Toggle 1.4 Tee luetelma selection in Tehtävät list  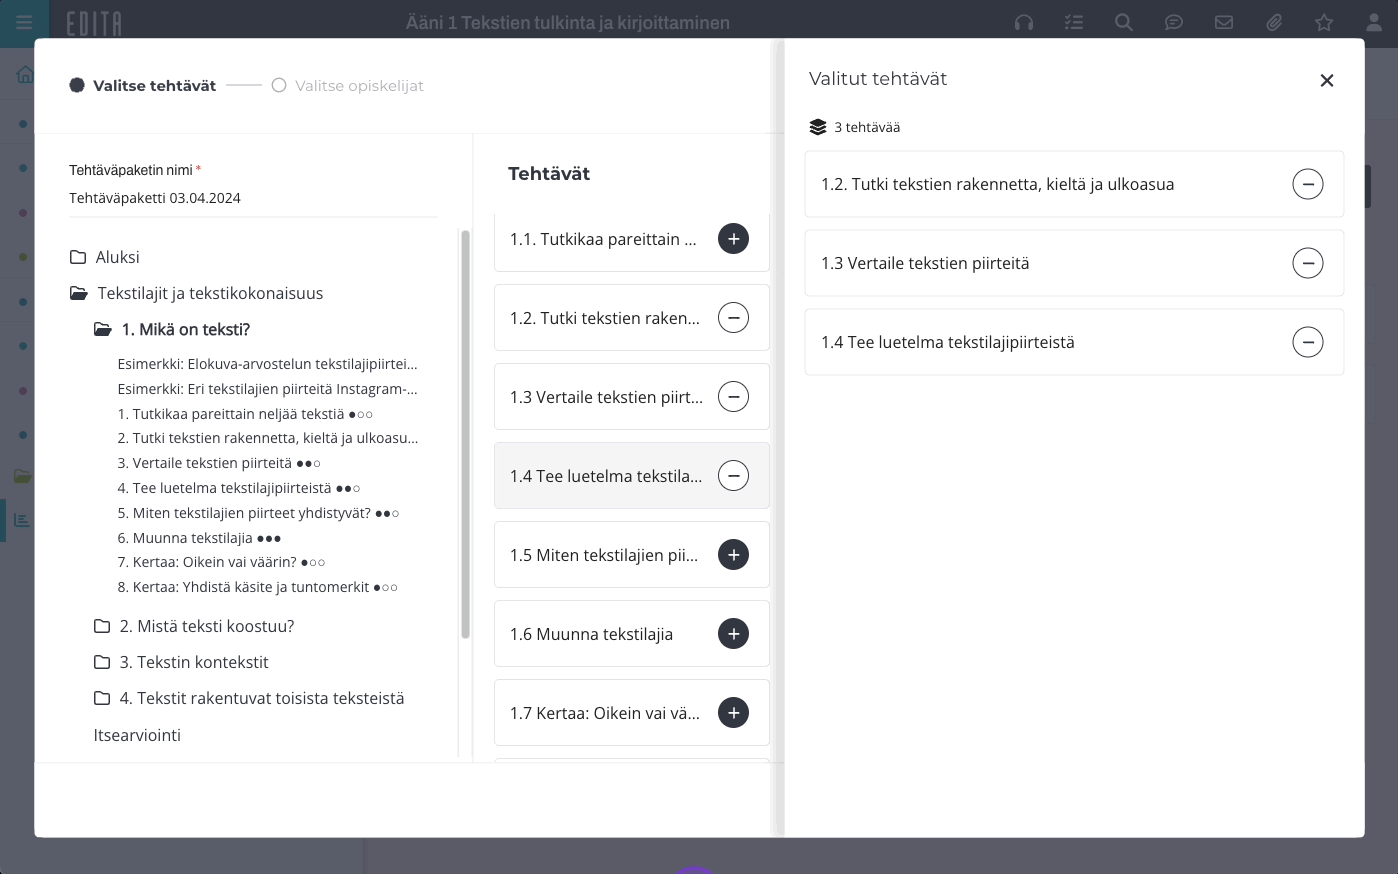pos(733,476)
